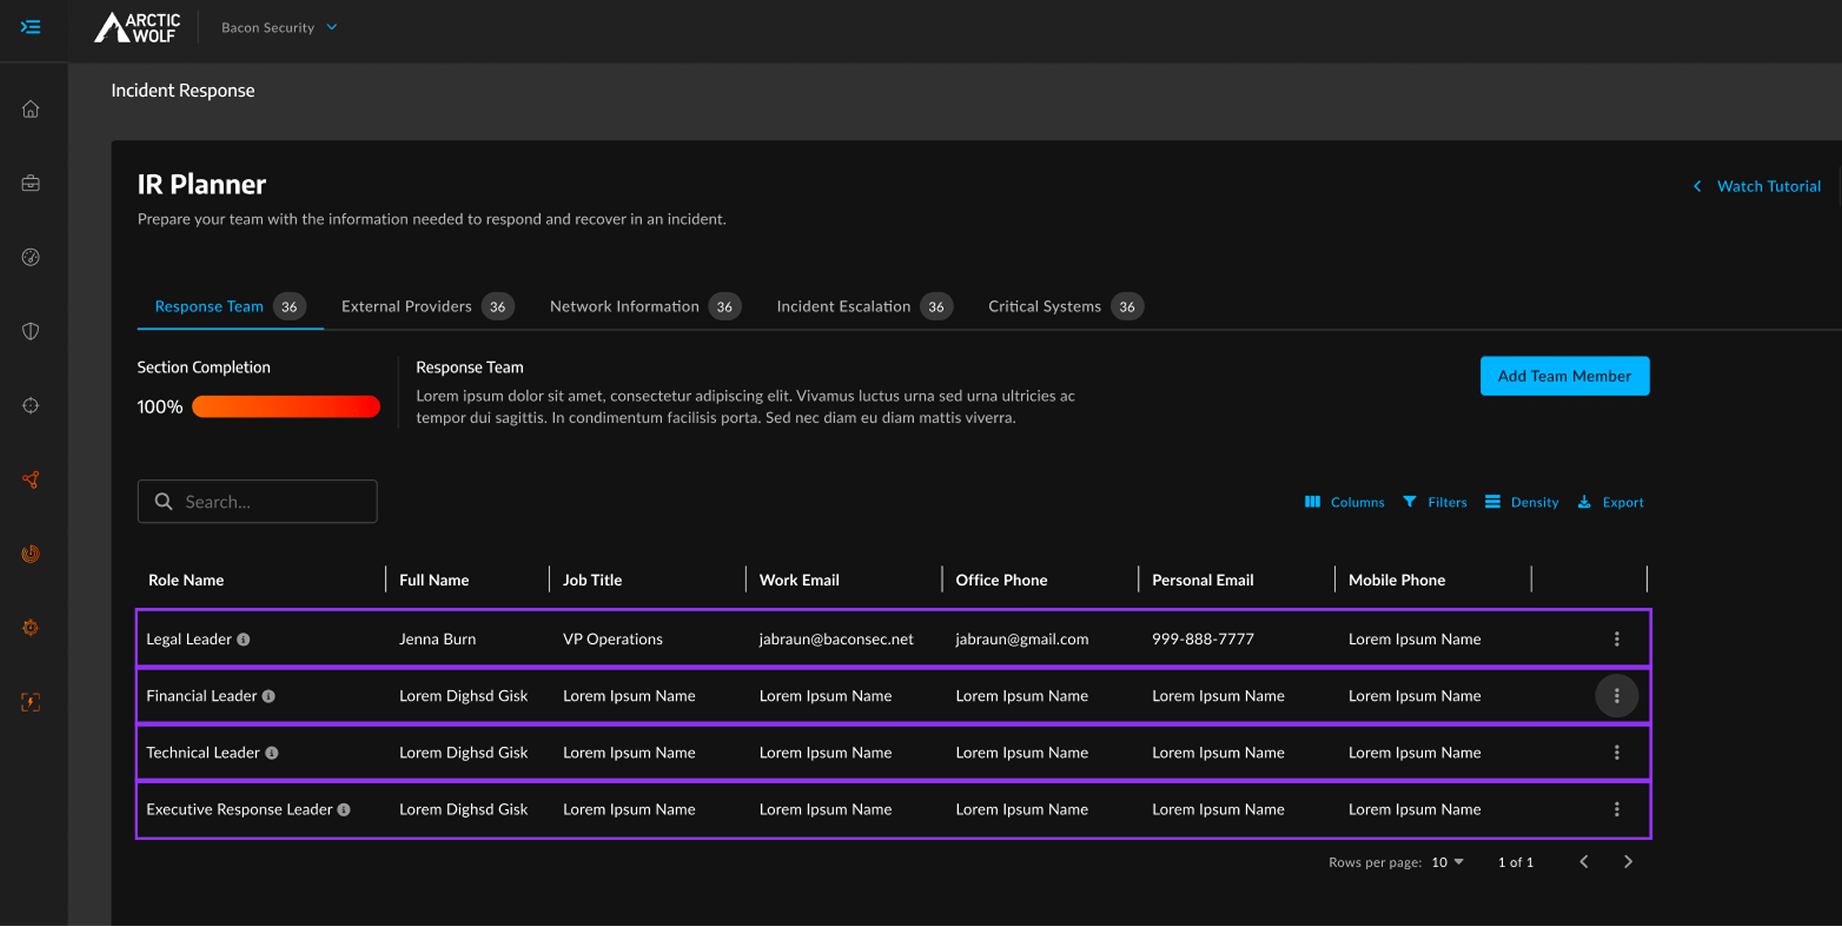Open row actions menu for Technical Leader
This screenshot has height=926, width=1842.
[1617, 753]
